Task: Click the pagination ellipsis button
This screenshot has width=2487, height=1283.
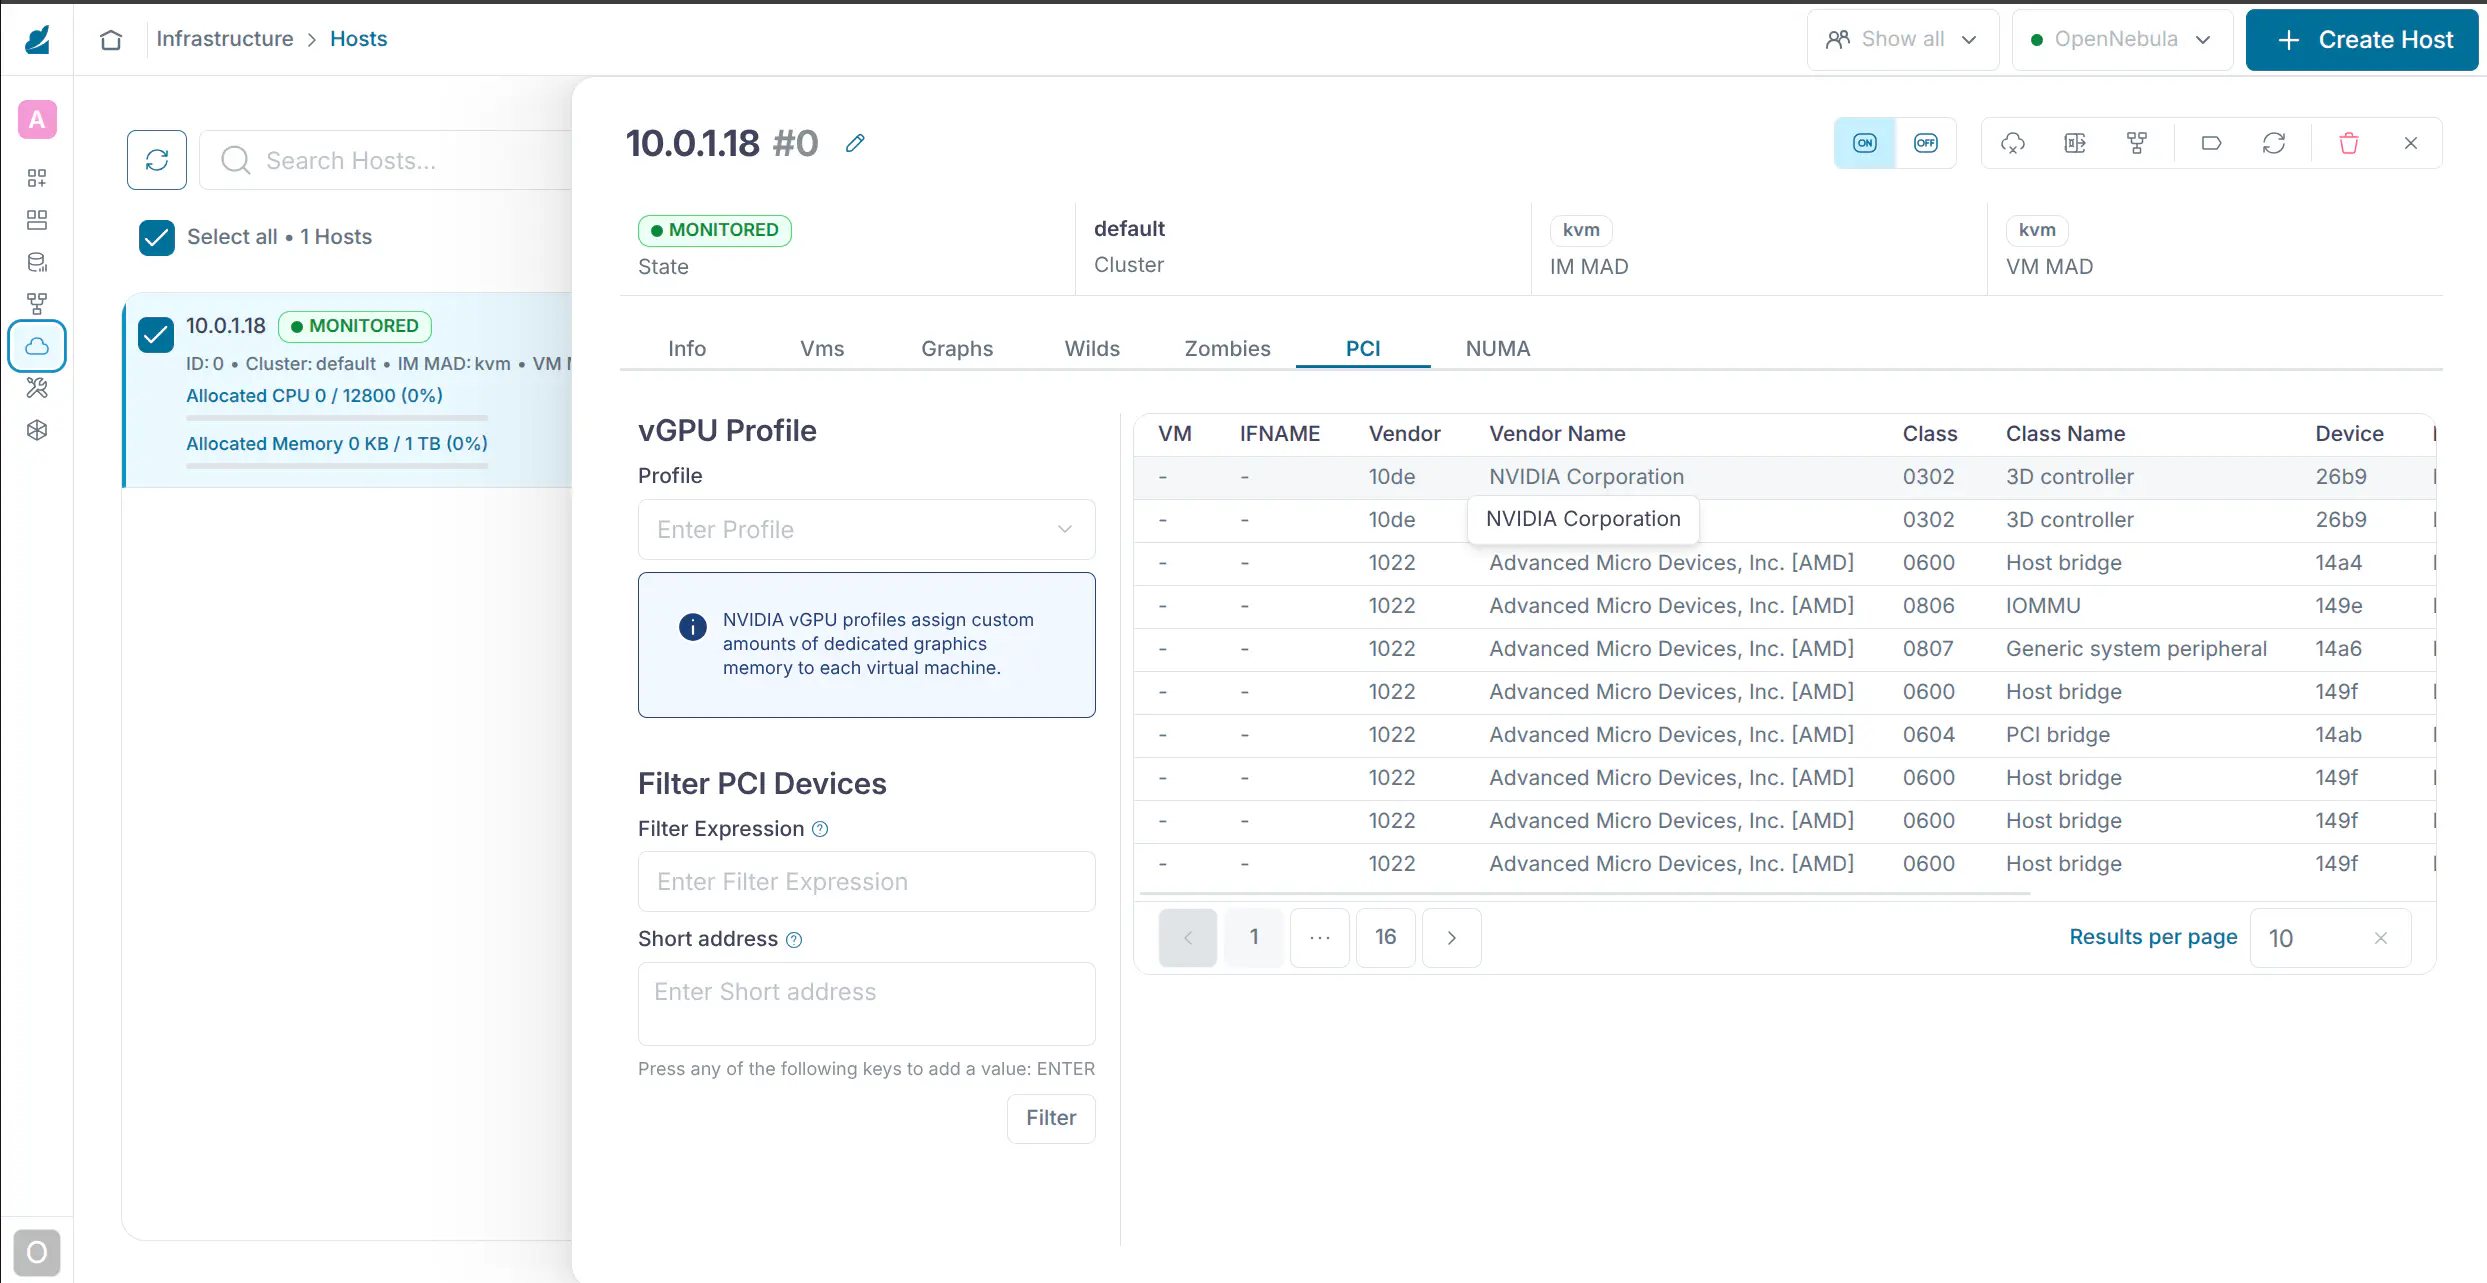Action: 1320,938
